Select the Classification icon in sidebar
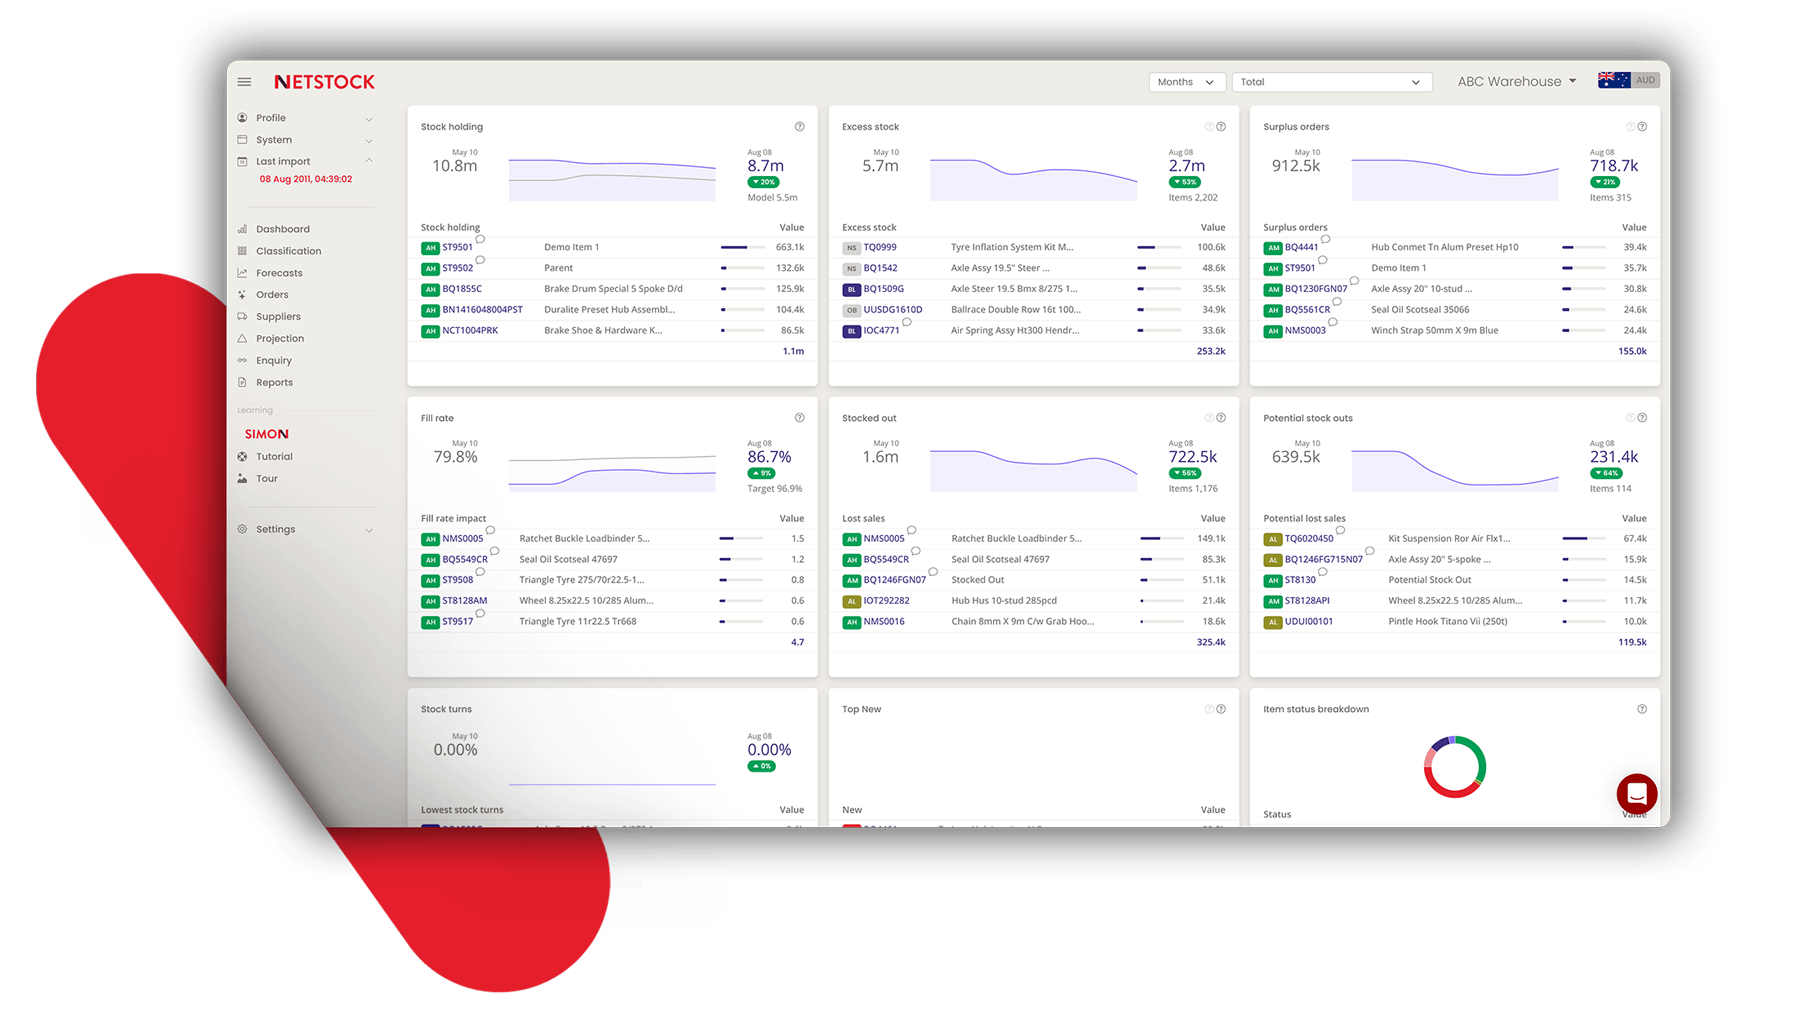The height and width of the screenshot is (1013, 1800). 242,250
